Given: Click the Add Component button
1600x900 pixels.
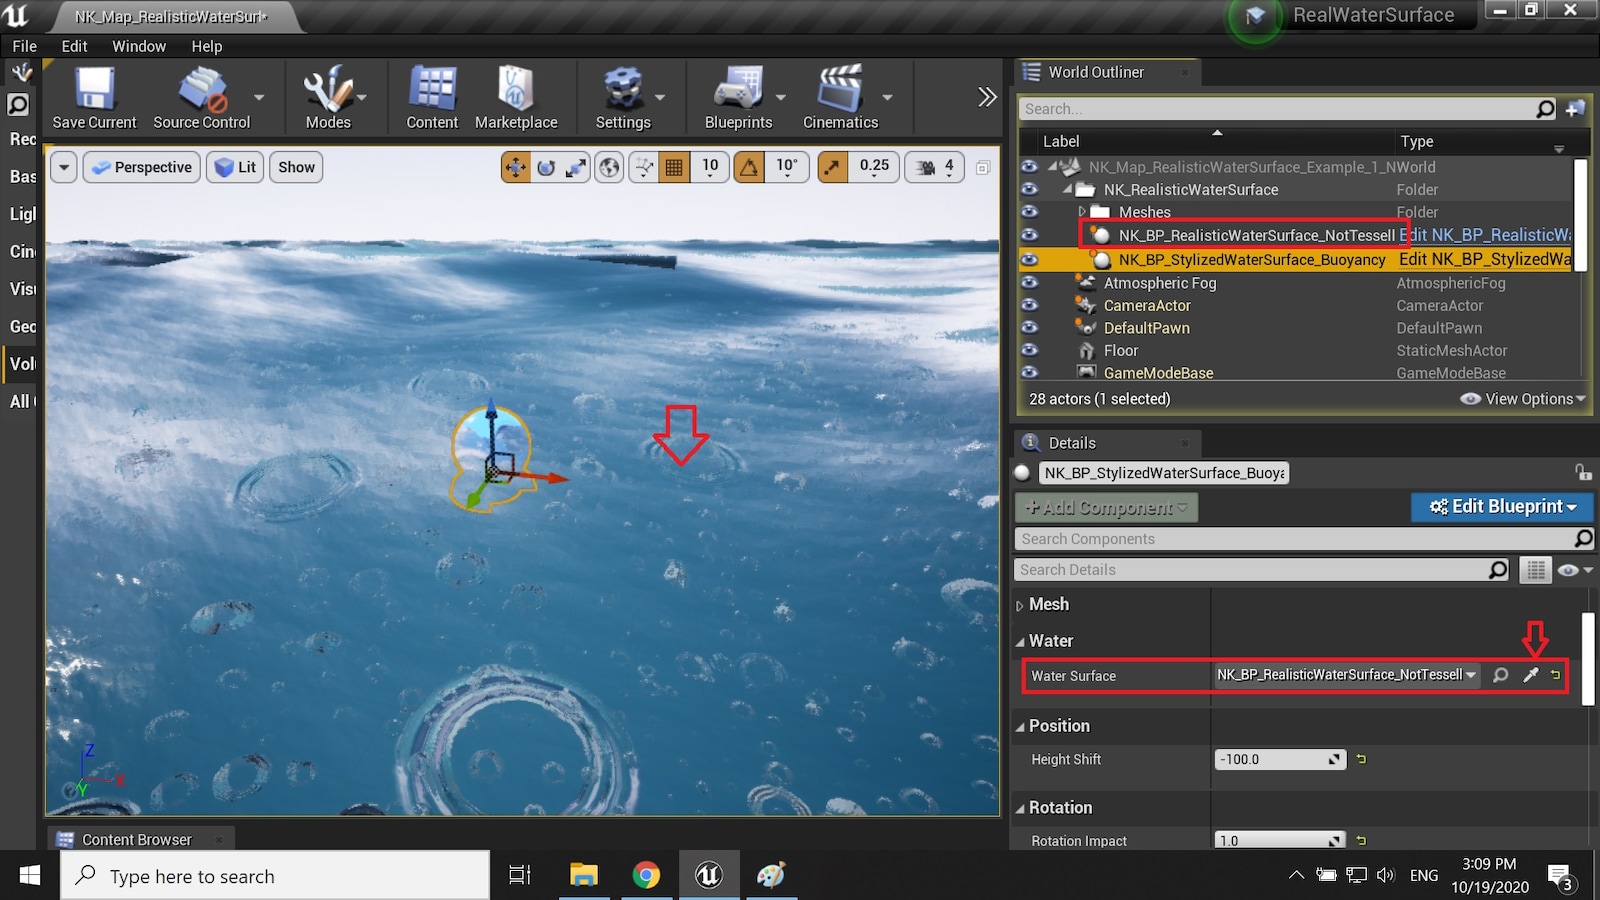Looking at the screenshot, I should [x=1105, y=507].
